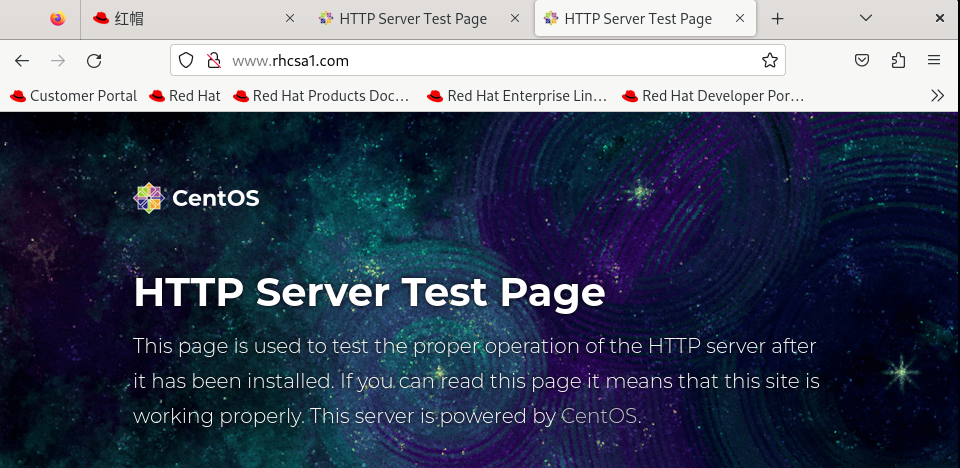The image size is (960, 468).
Task: Open Customer Portal bookmark
Action: (x=73, y=96)
